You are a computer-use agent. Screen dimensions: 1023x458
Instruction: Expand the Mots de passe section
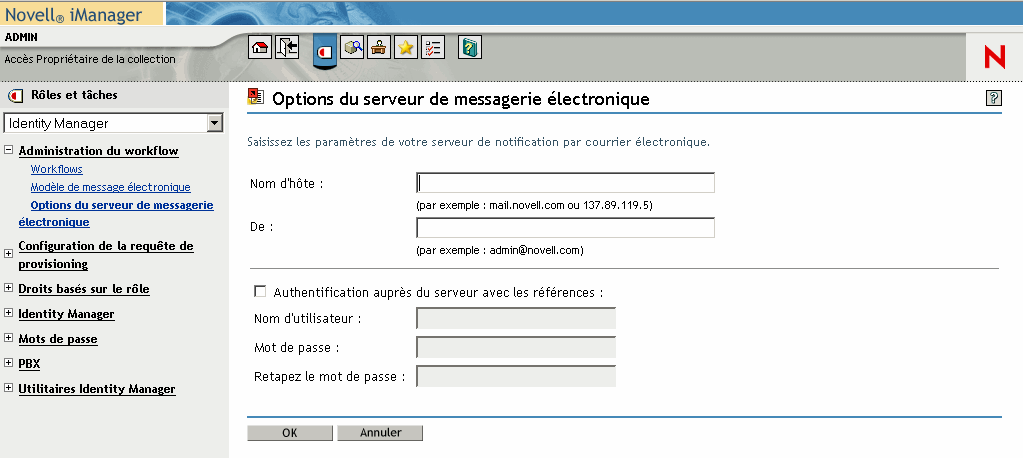(8, 337)
